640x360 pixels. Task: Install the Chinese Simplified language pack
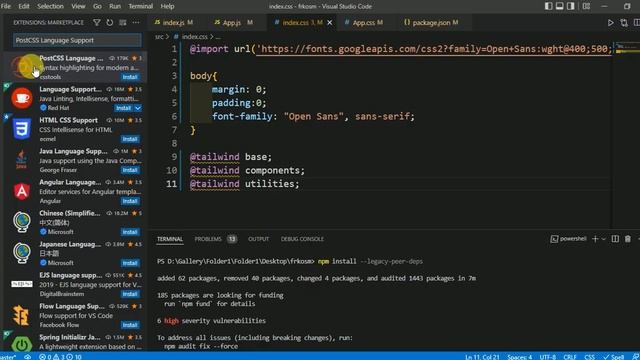[130, 232]
